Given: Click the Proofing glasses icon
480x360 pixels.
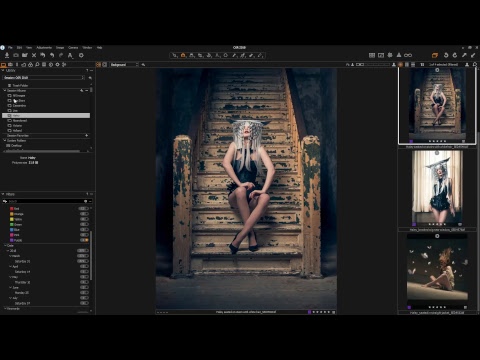Looking at the screenshot, I should pos(408,55).
